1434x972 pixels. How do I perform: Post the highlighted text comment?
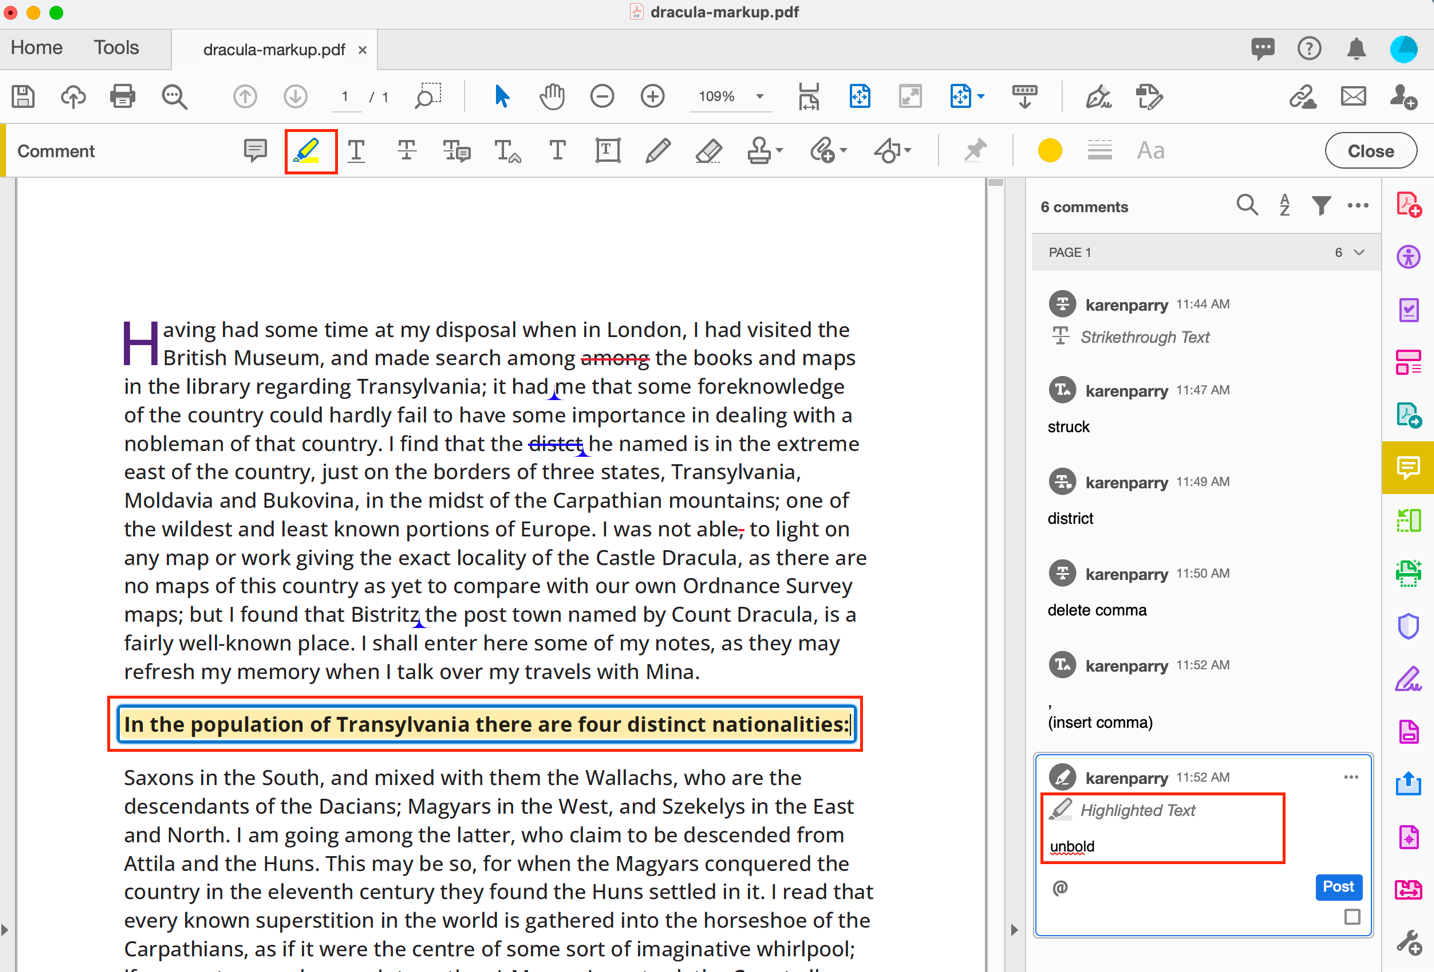click(1337, 887)
